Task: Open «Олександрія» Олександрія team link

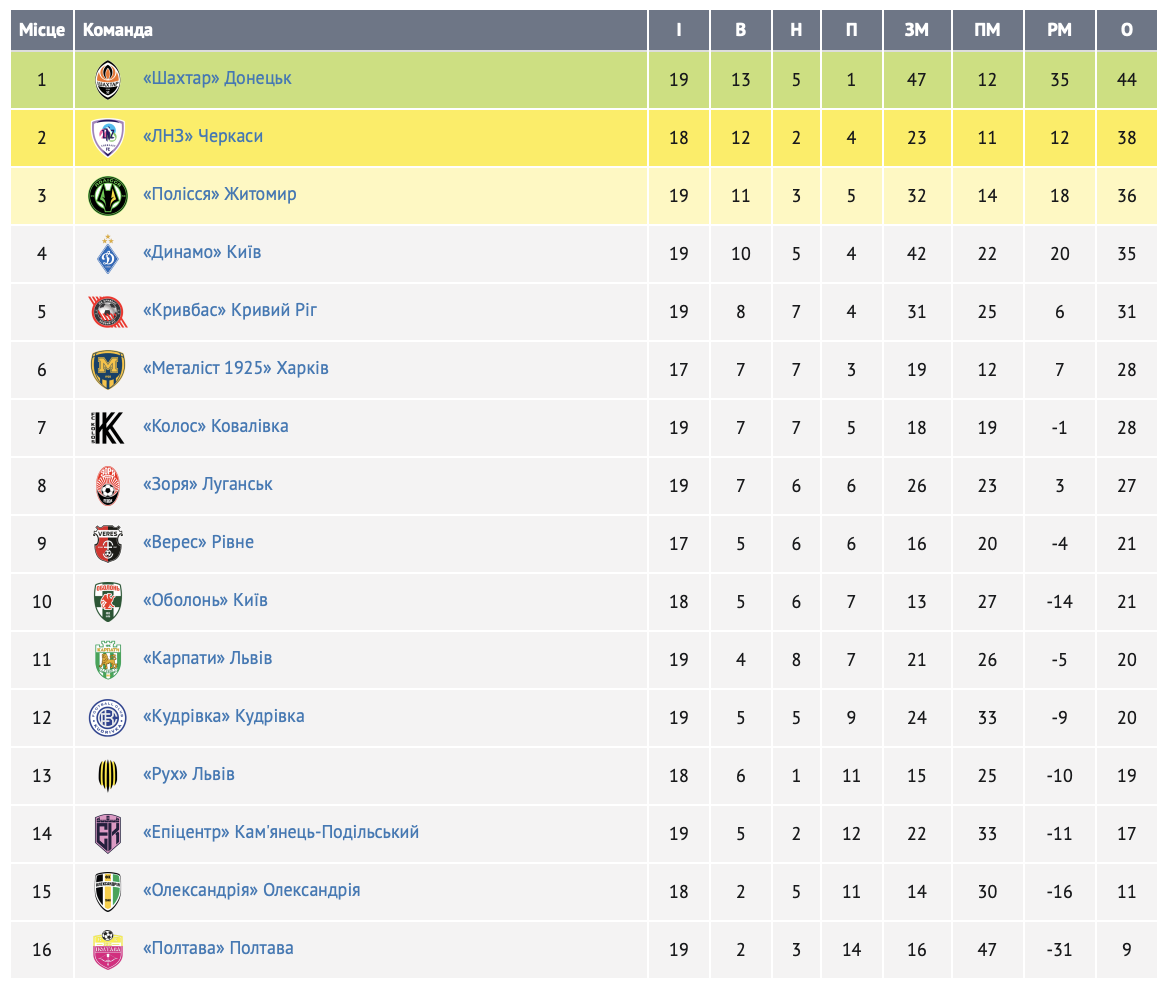Action: click(251, 890)
